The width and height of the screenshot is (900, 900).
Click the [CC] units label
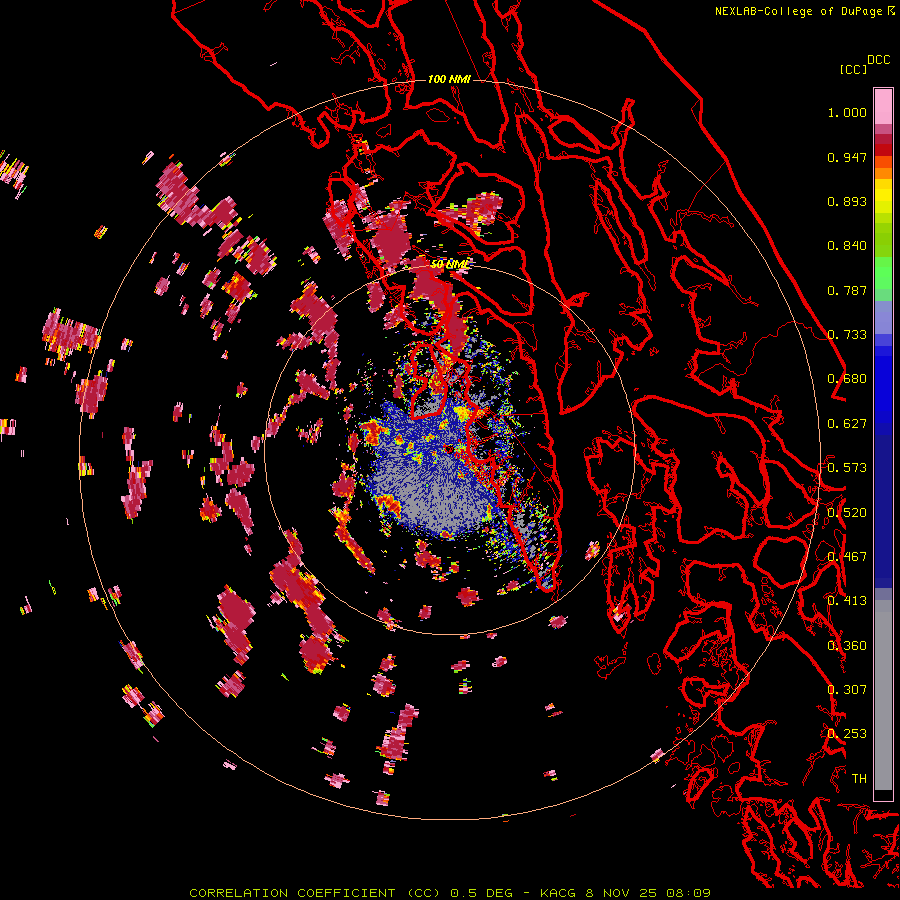point(853,69)
